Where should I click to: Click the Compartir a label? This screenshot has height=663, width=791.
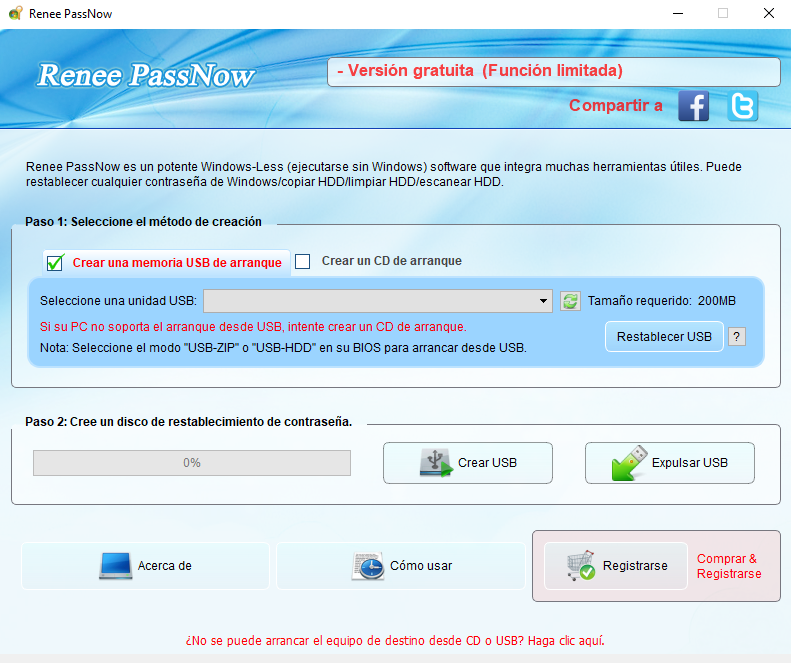coord(615,105)
